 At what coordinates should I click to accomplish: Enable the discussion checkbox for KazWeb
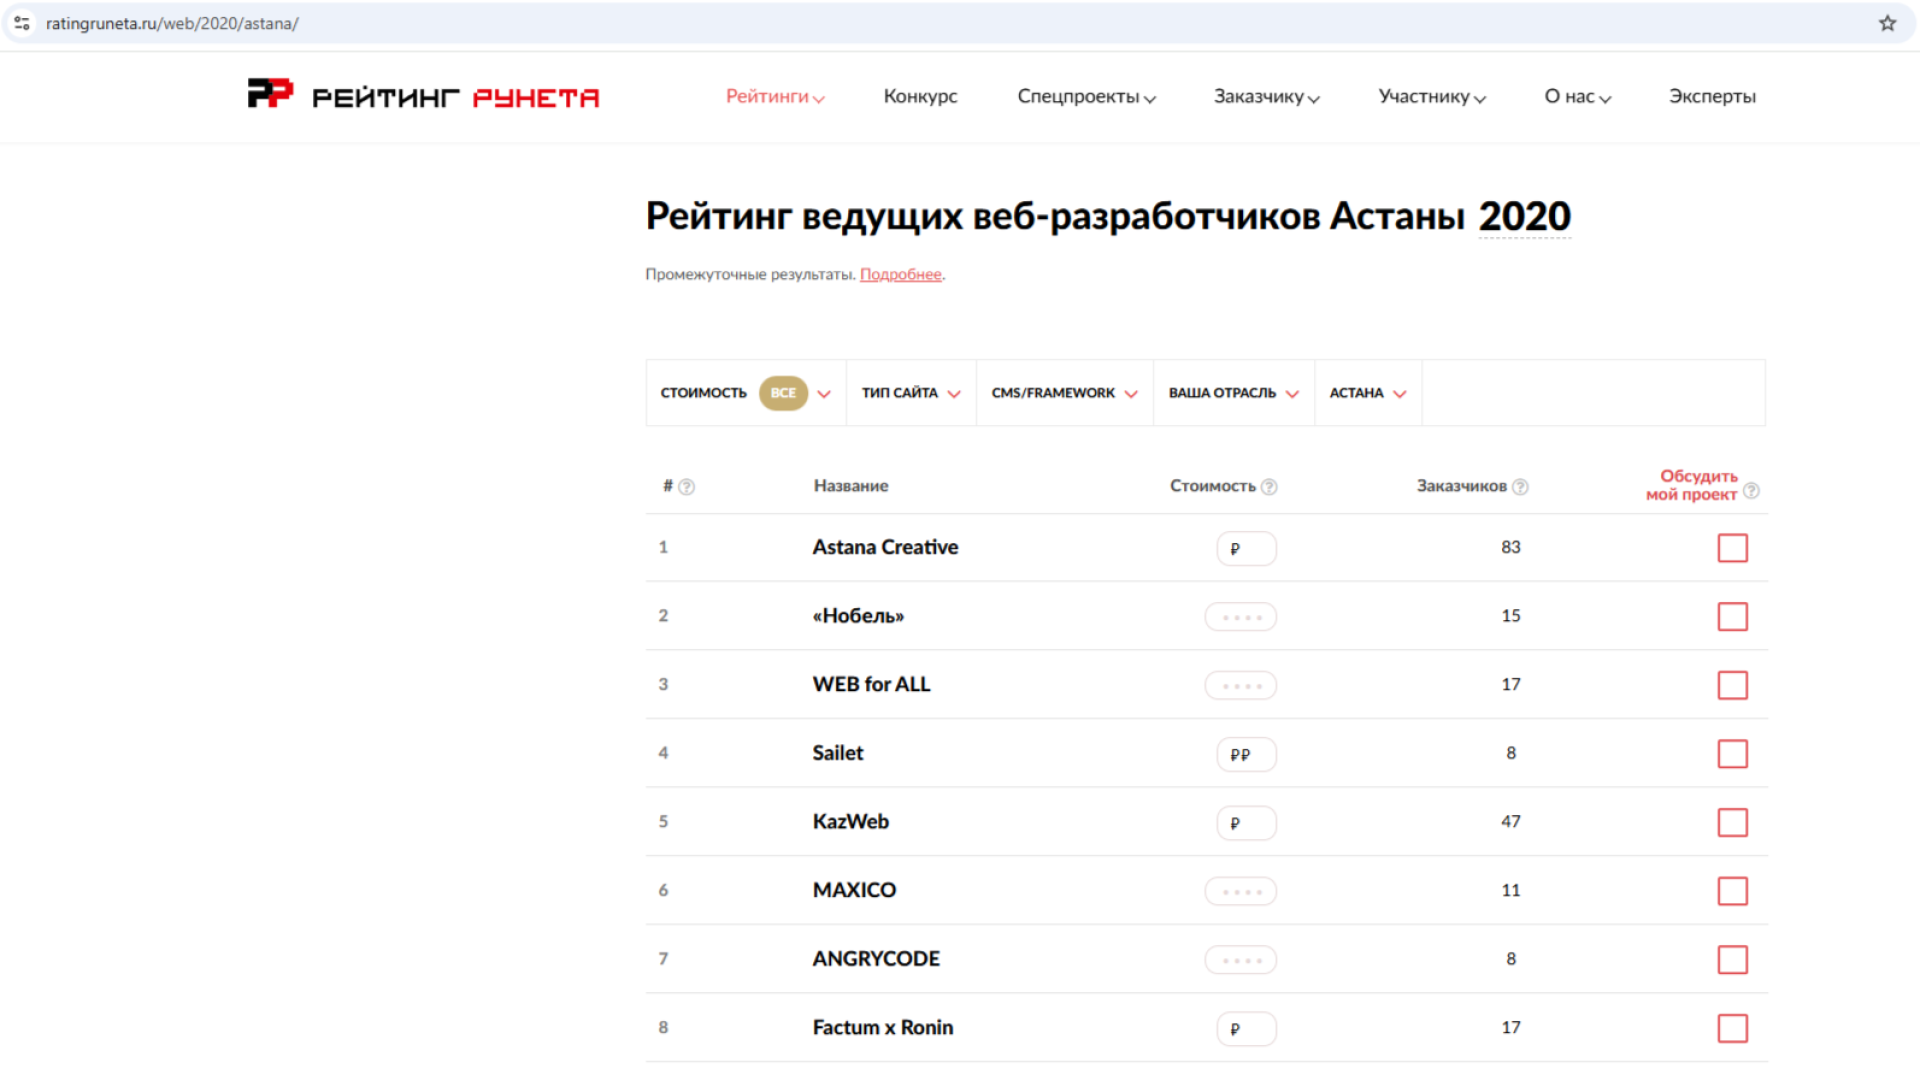tap(1733, 822)
